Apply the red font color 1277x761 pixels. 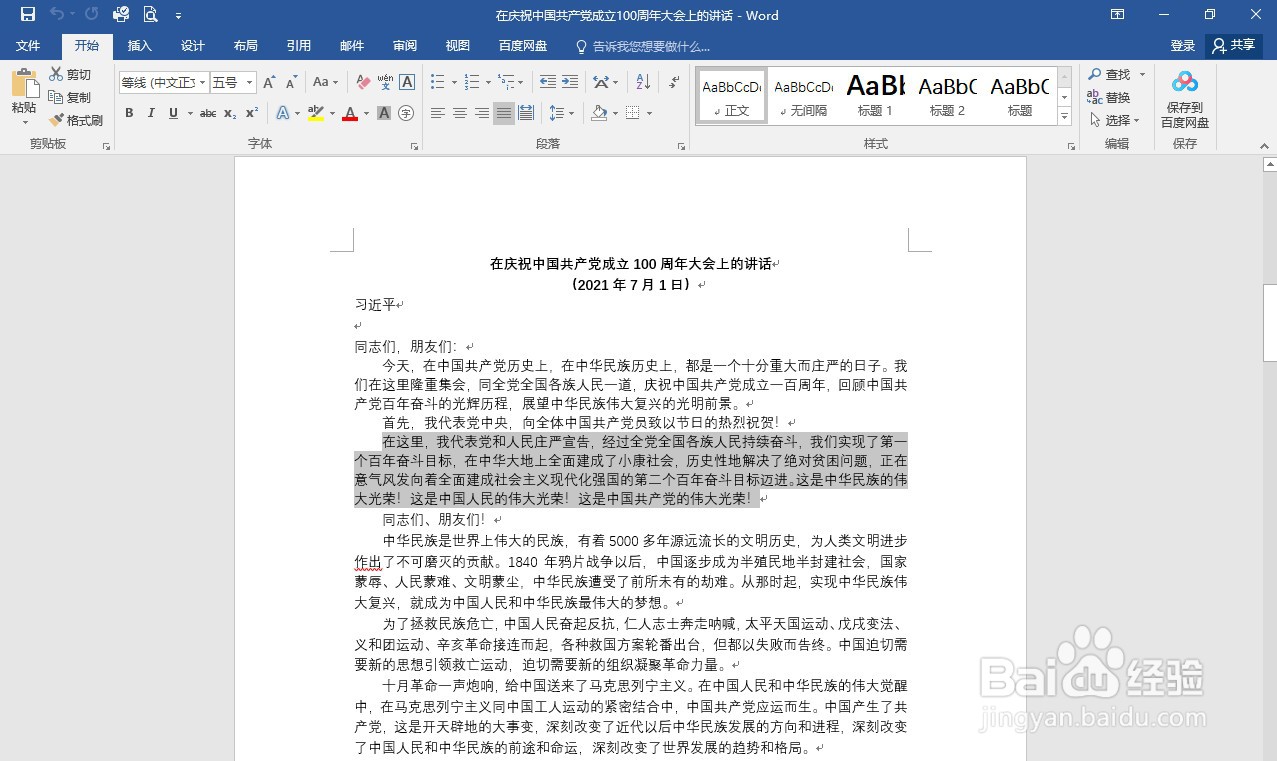350,113
